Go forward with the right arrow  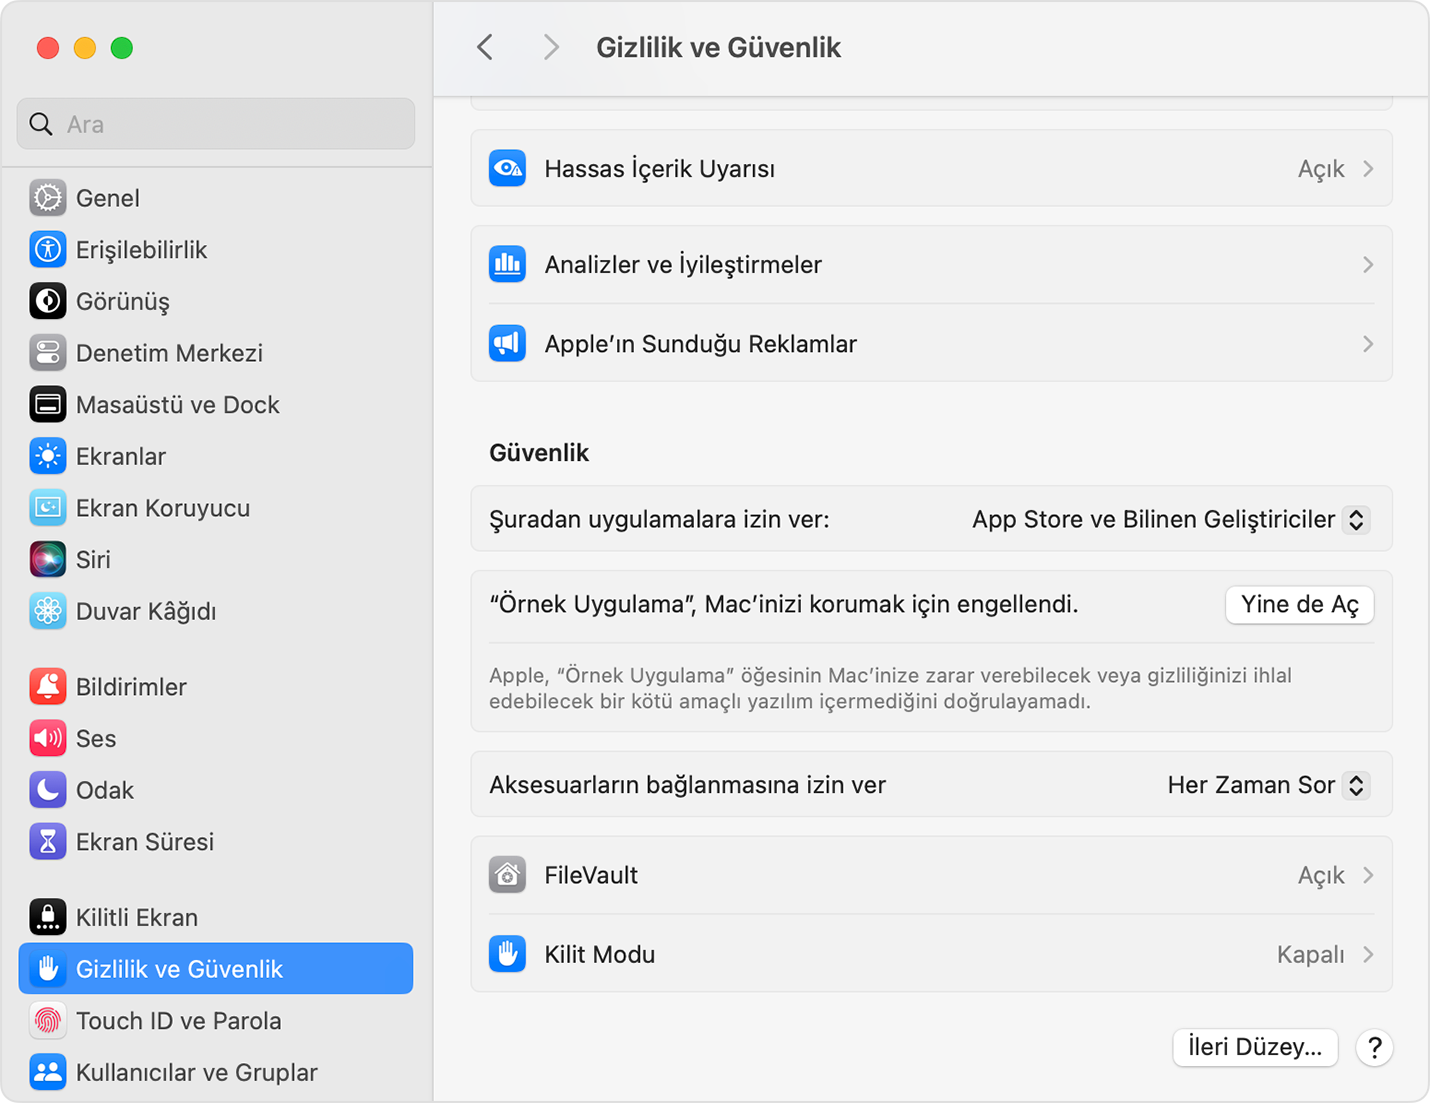point(551,47)
